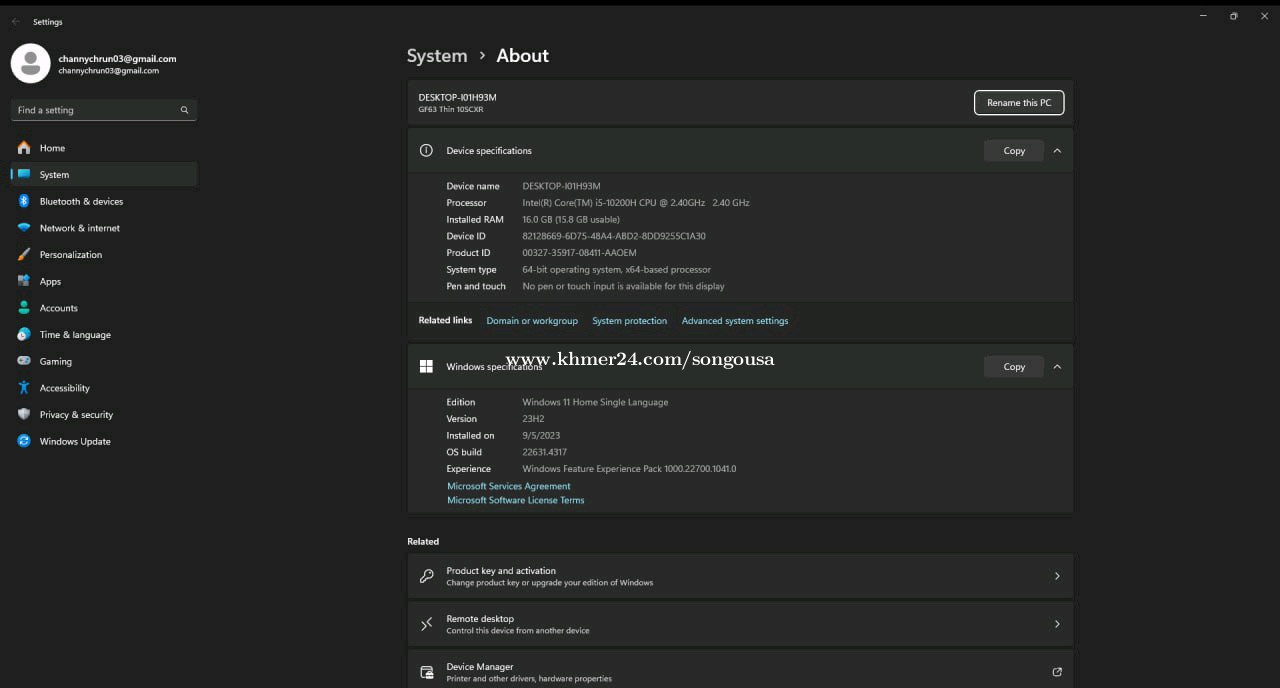Click the Windows logo beside Windows specifications
1280x688 pixels.
[x=426, y=367]
